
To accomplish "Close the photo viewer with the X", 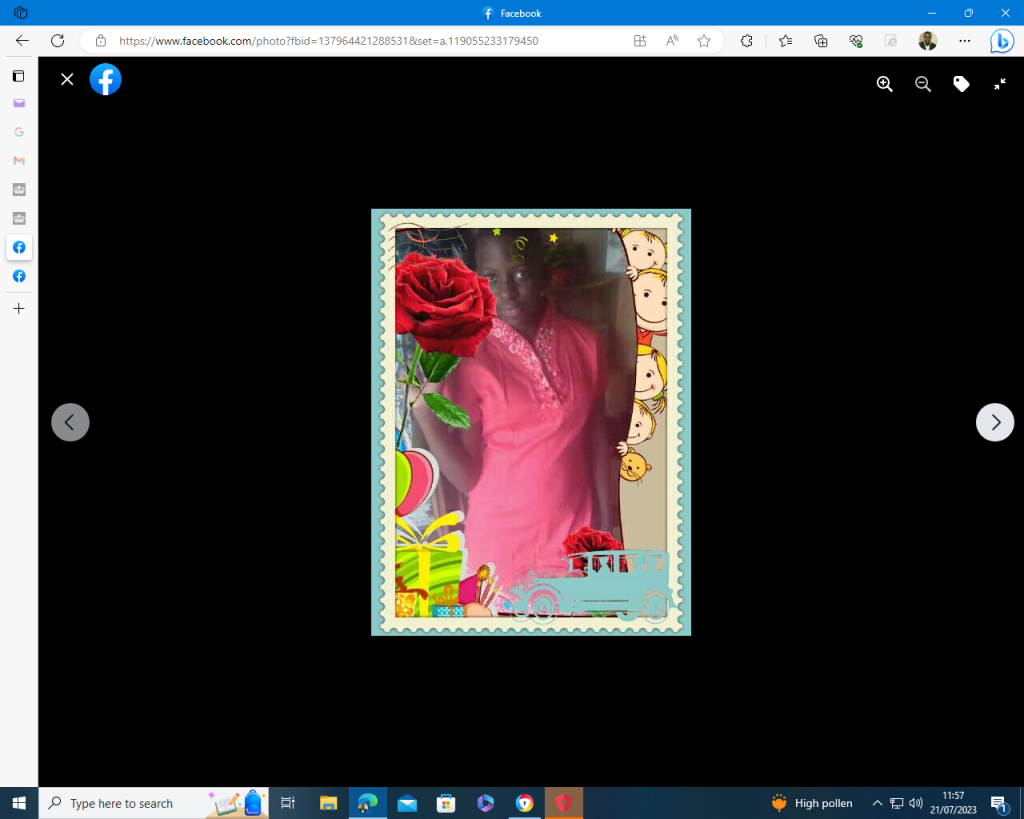I will (x=67, y=79).
